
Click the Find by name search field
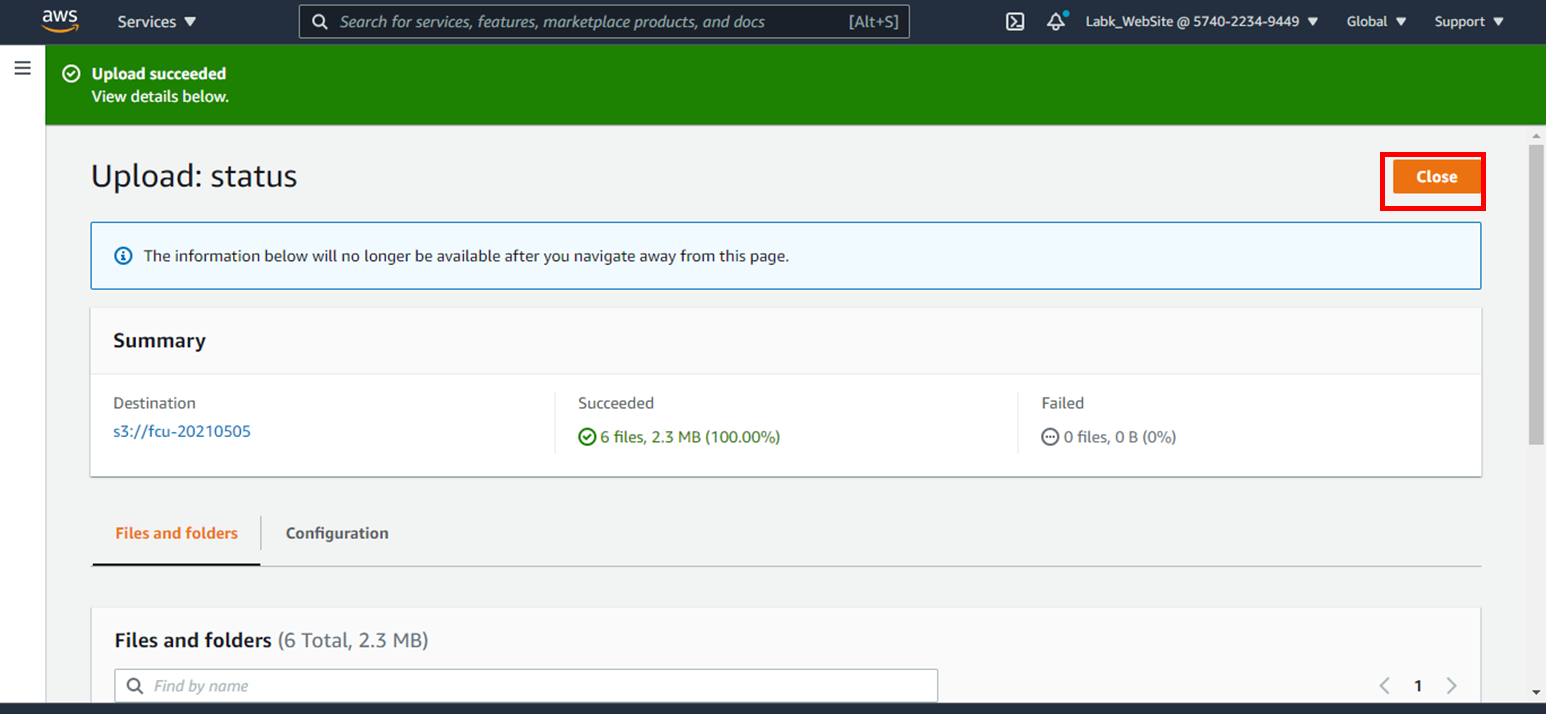point(526,686)
